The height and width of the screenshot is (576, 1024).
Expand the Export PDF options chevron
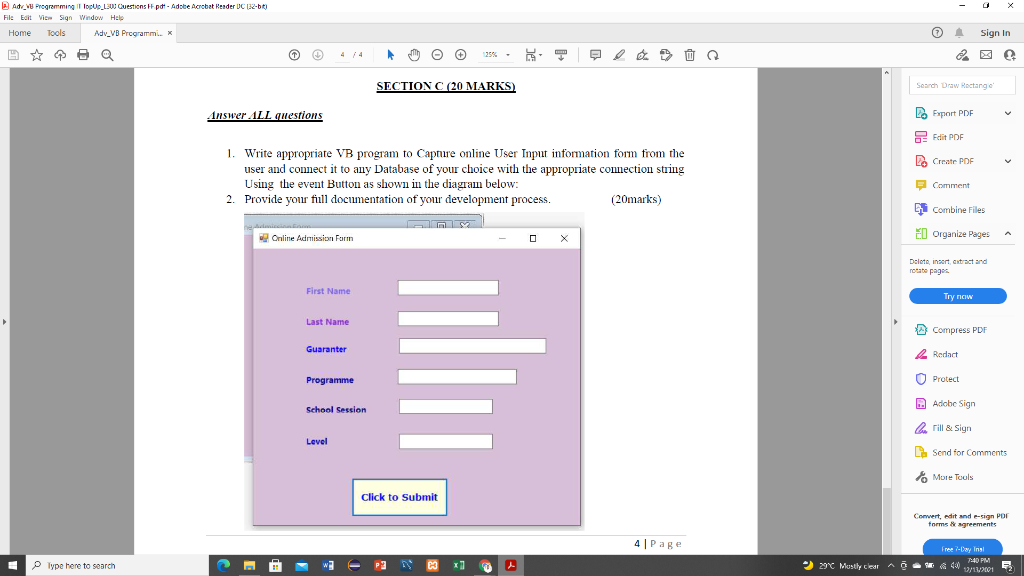(x=1008, y=113)
